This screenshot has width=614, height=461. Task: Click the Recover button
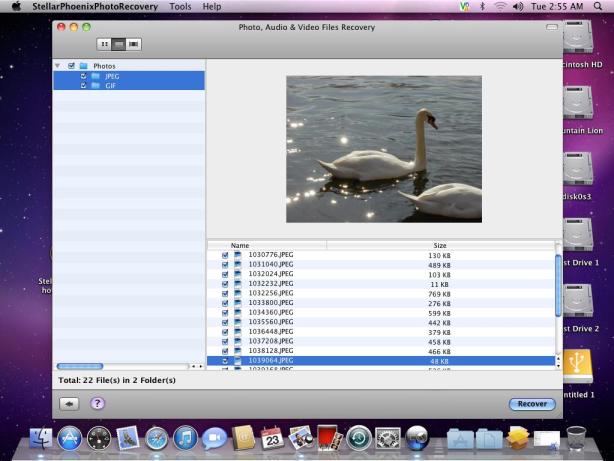[532, 404]
